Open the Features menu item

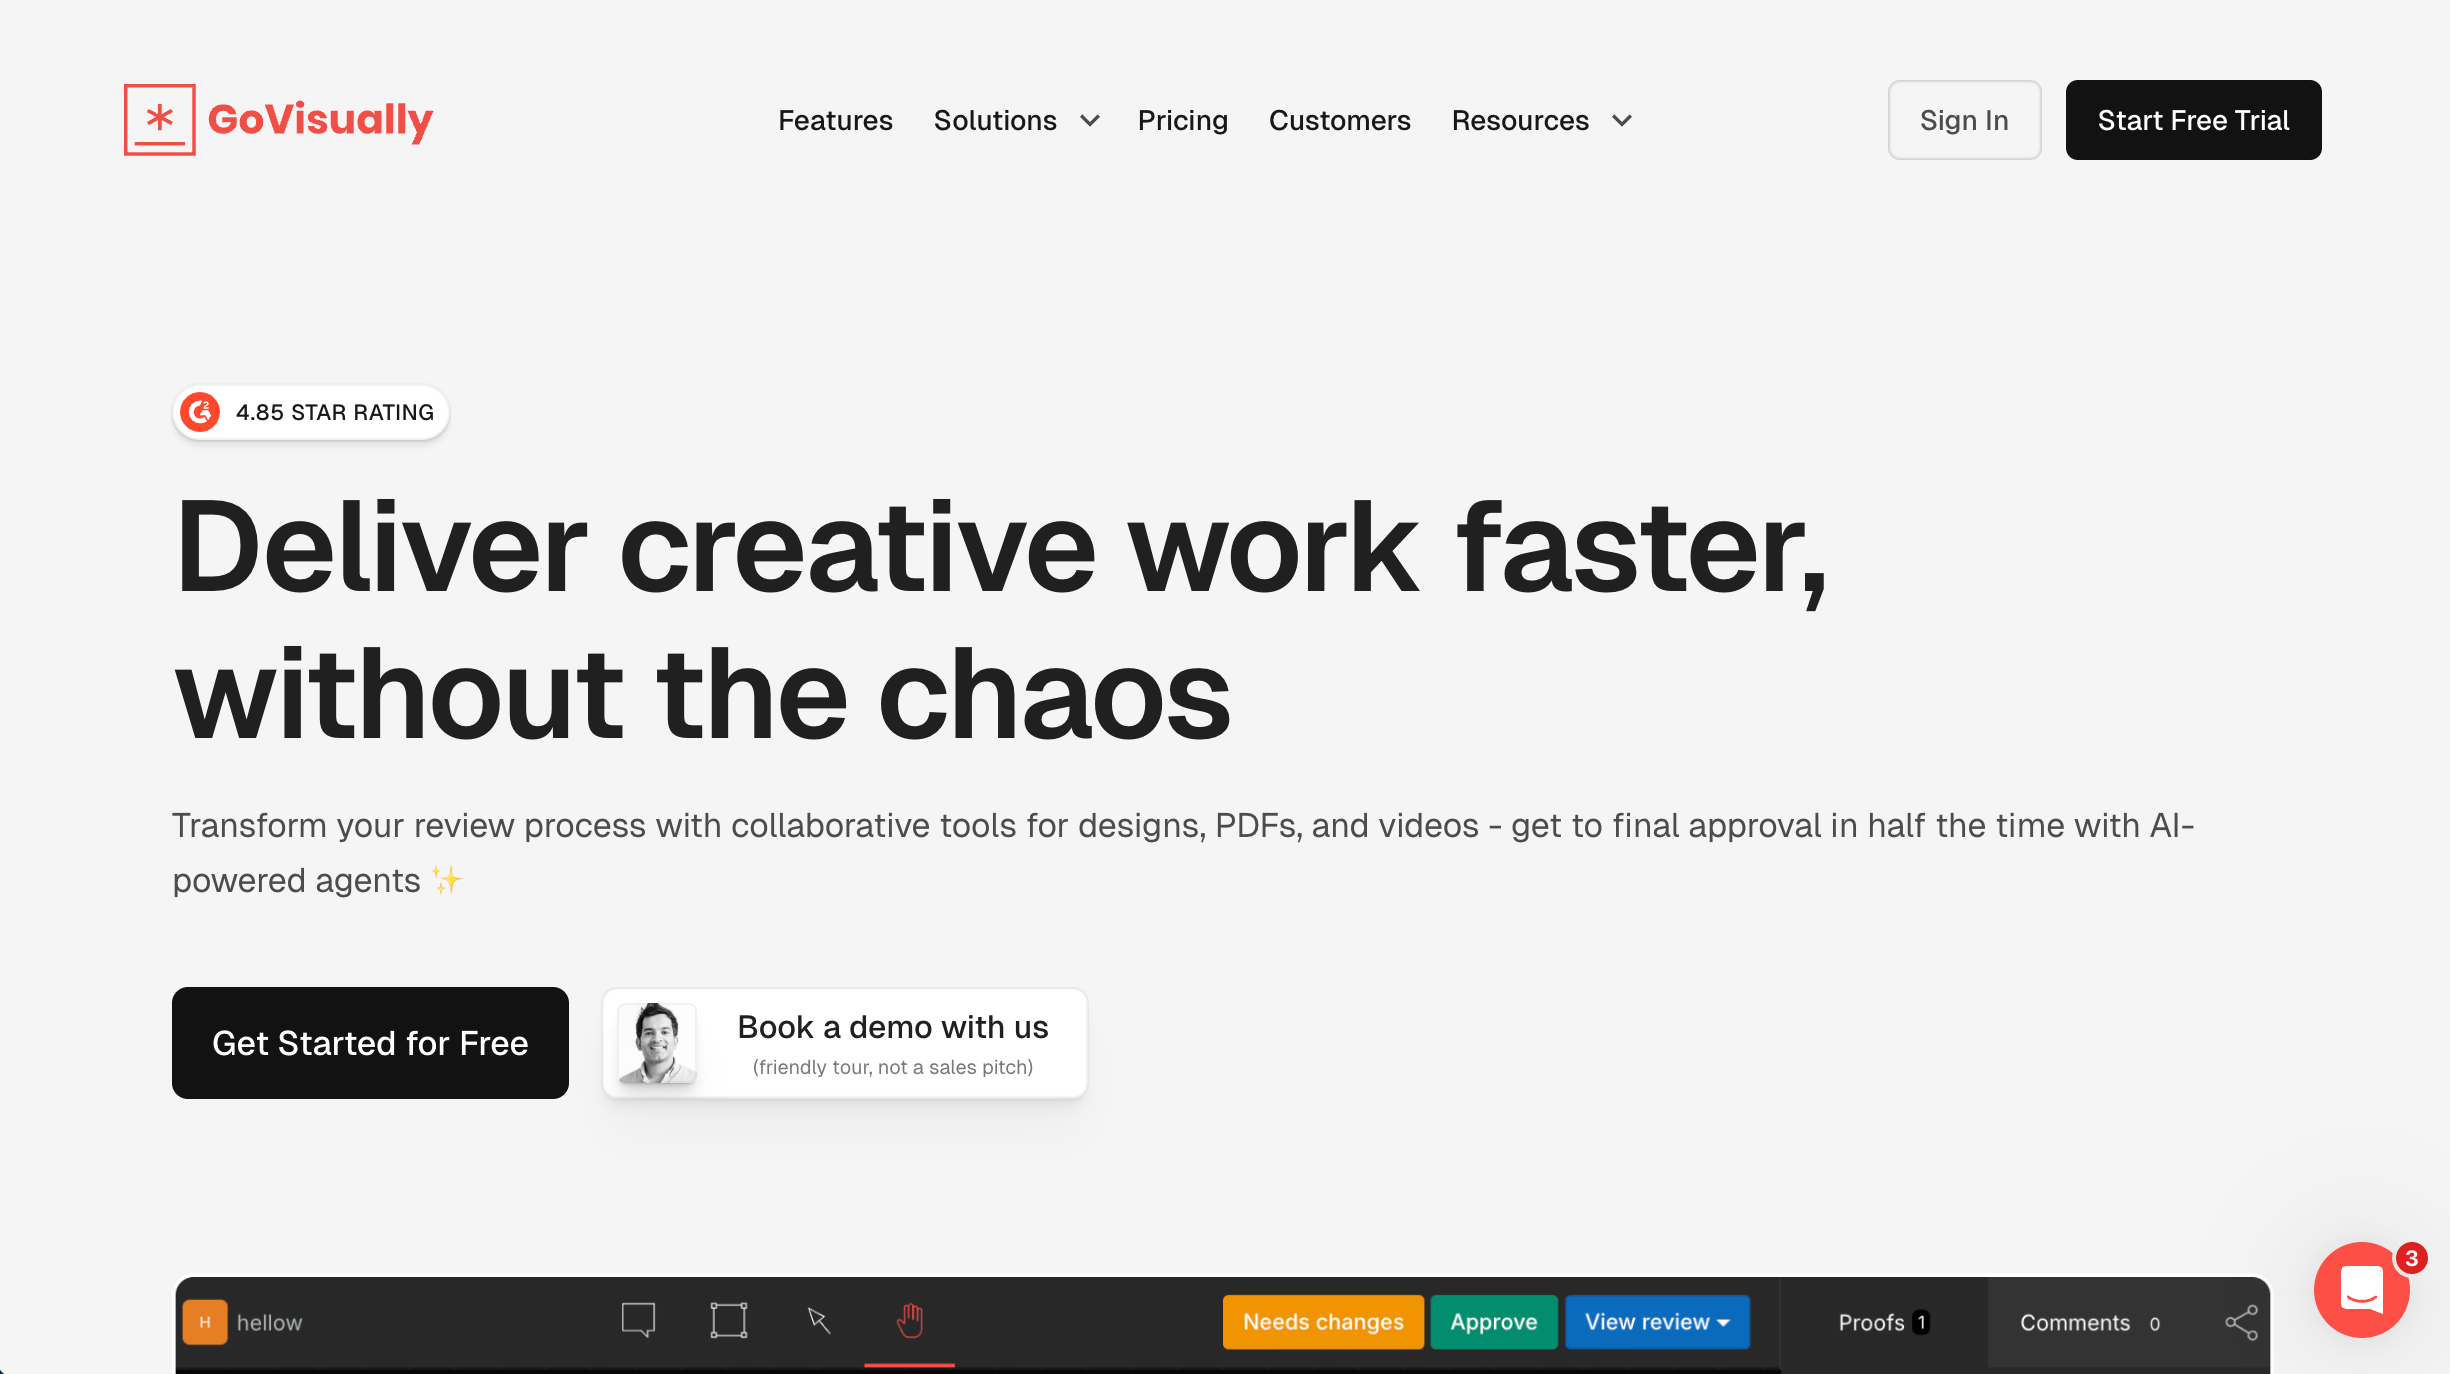(x=835, y=121)
